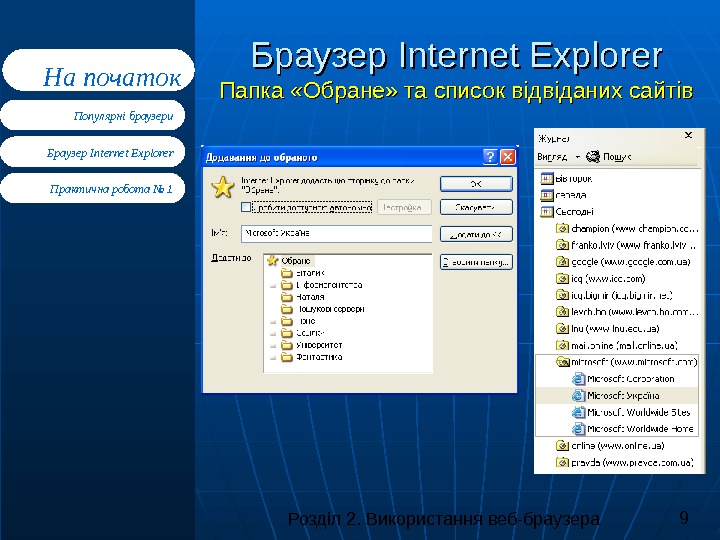
Task: Confirm with the OK button
Action: click(476, 184)
